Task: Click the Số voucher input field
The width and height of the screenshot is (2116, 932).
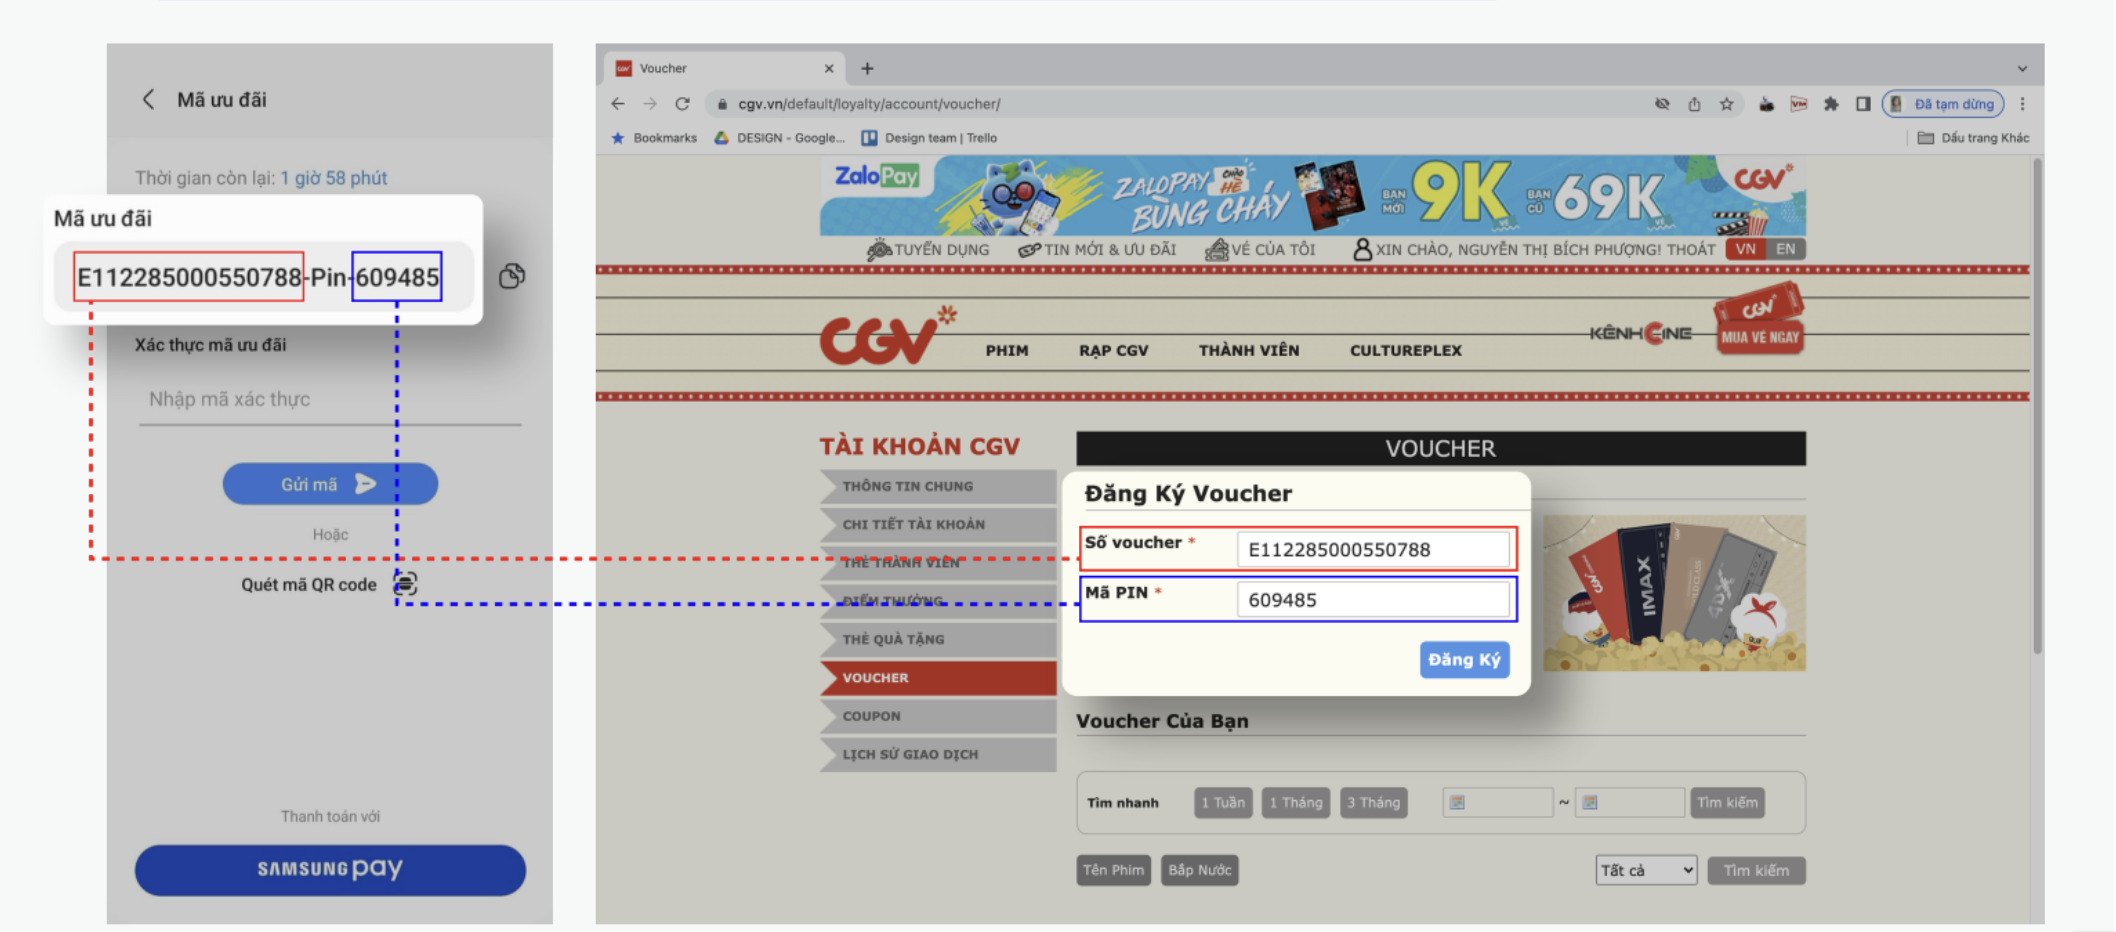Action: (x=1373, y=549)
